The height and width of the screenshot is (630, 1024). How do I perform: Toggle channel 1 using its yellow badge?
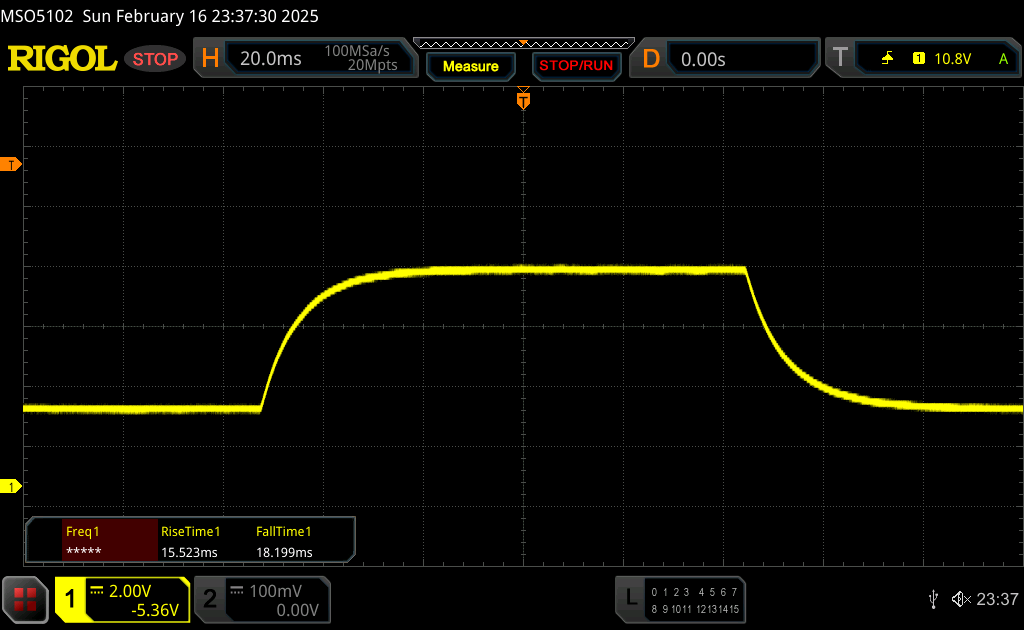(71, 599)
